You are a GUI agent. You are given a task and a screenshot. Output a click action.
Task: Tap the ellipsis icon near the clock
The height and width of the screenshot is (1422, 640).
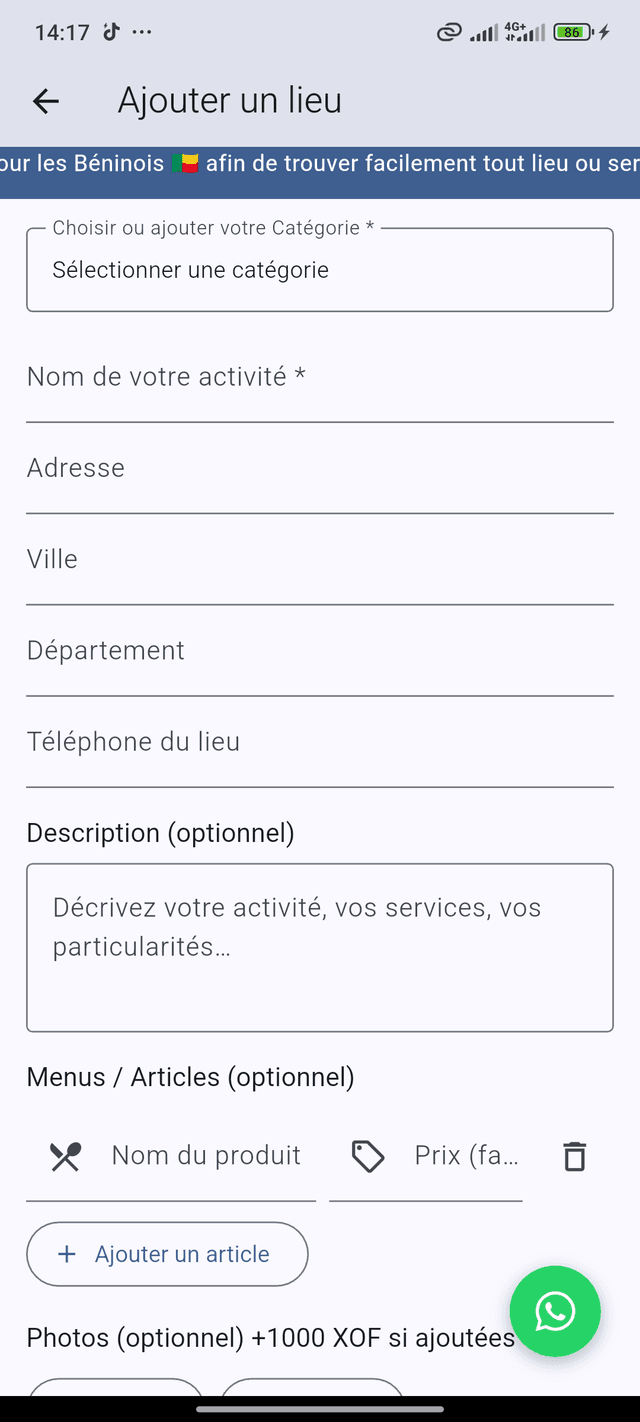coord(142,31)
